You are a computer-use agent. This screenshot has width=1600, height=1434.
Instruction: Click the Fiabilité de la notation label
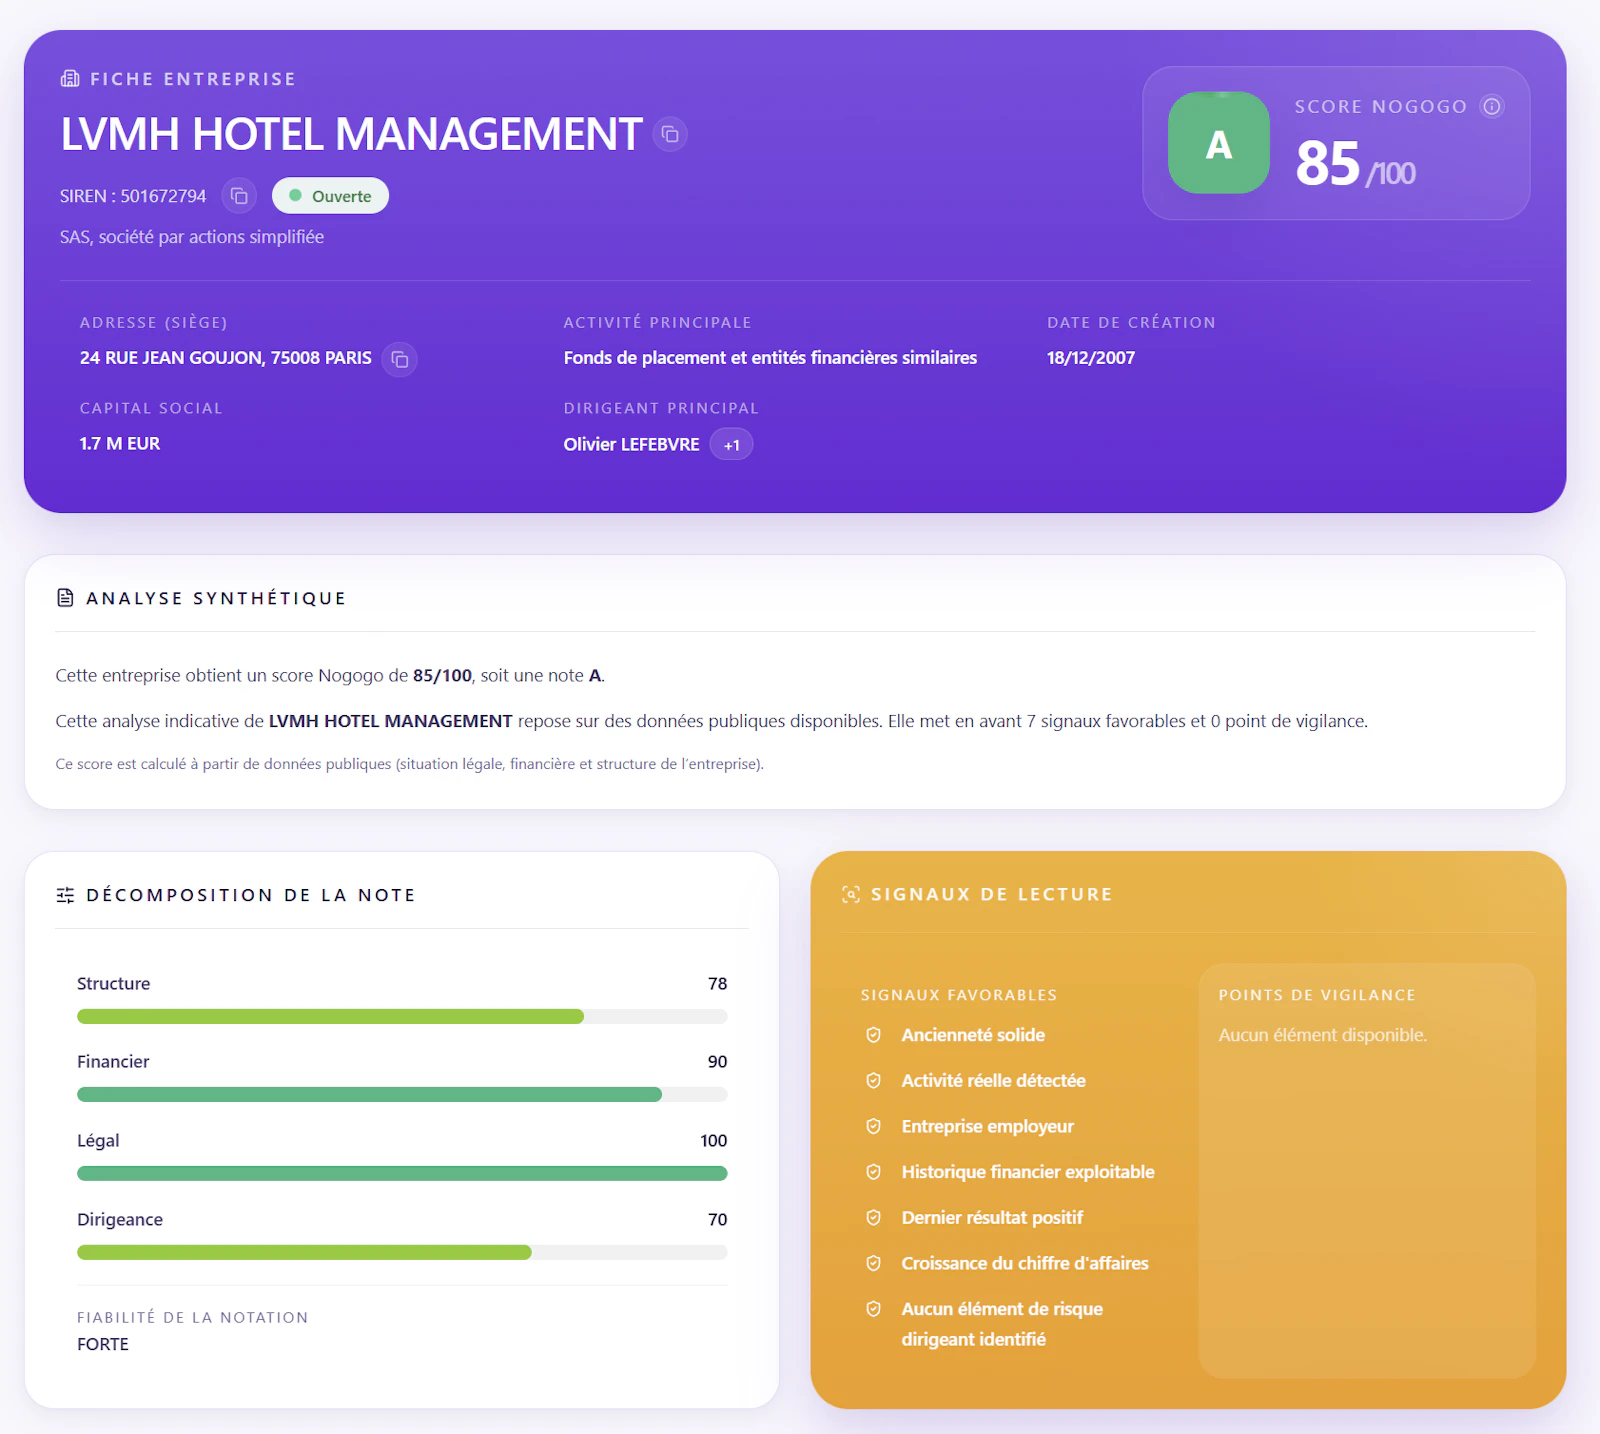click(x=193, y=1318)
